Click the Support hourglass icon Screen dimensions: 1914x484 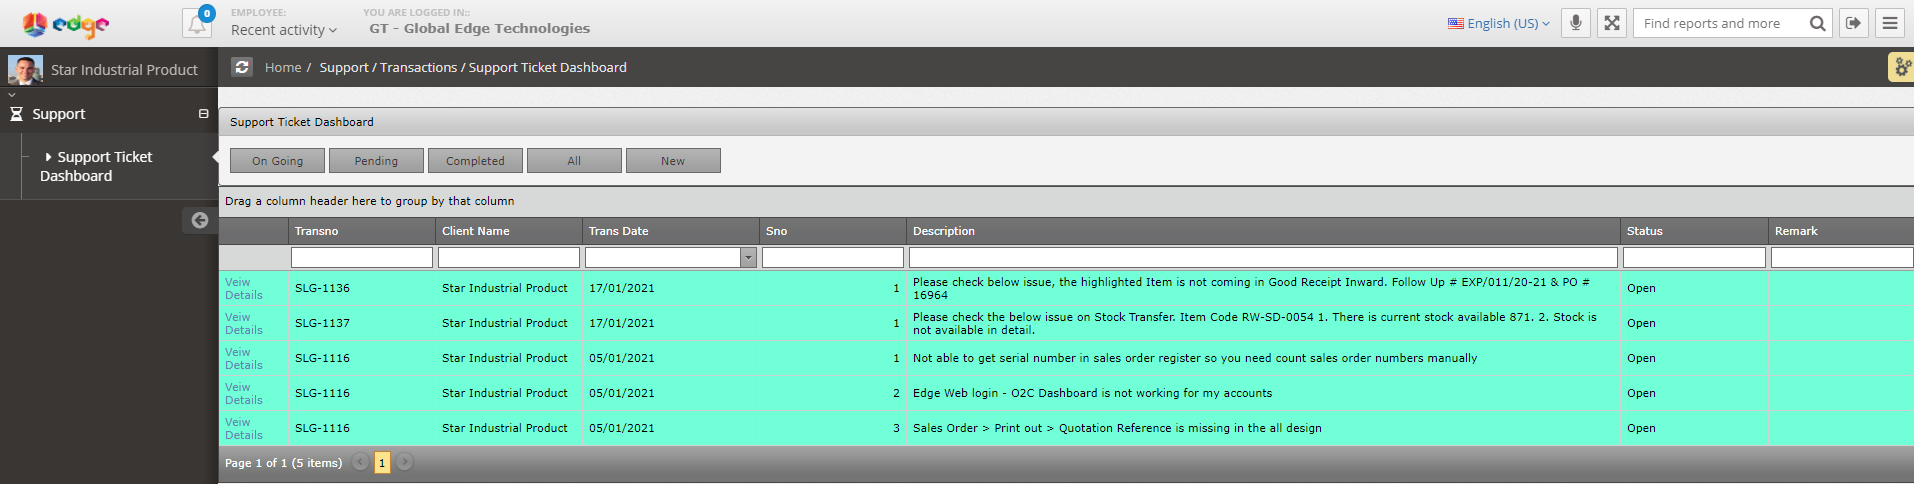(16, 114)
